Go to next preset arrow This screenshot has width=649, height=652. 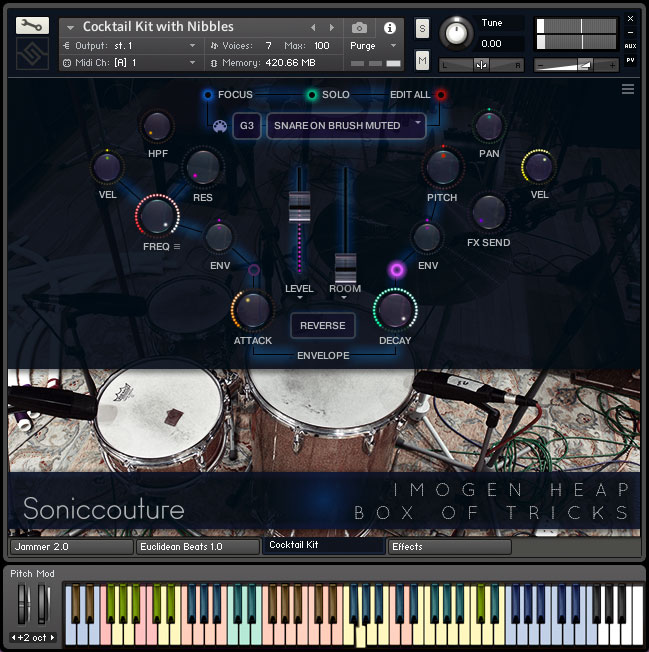pyautogui.click(x=331, y=27)
